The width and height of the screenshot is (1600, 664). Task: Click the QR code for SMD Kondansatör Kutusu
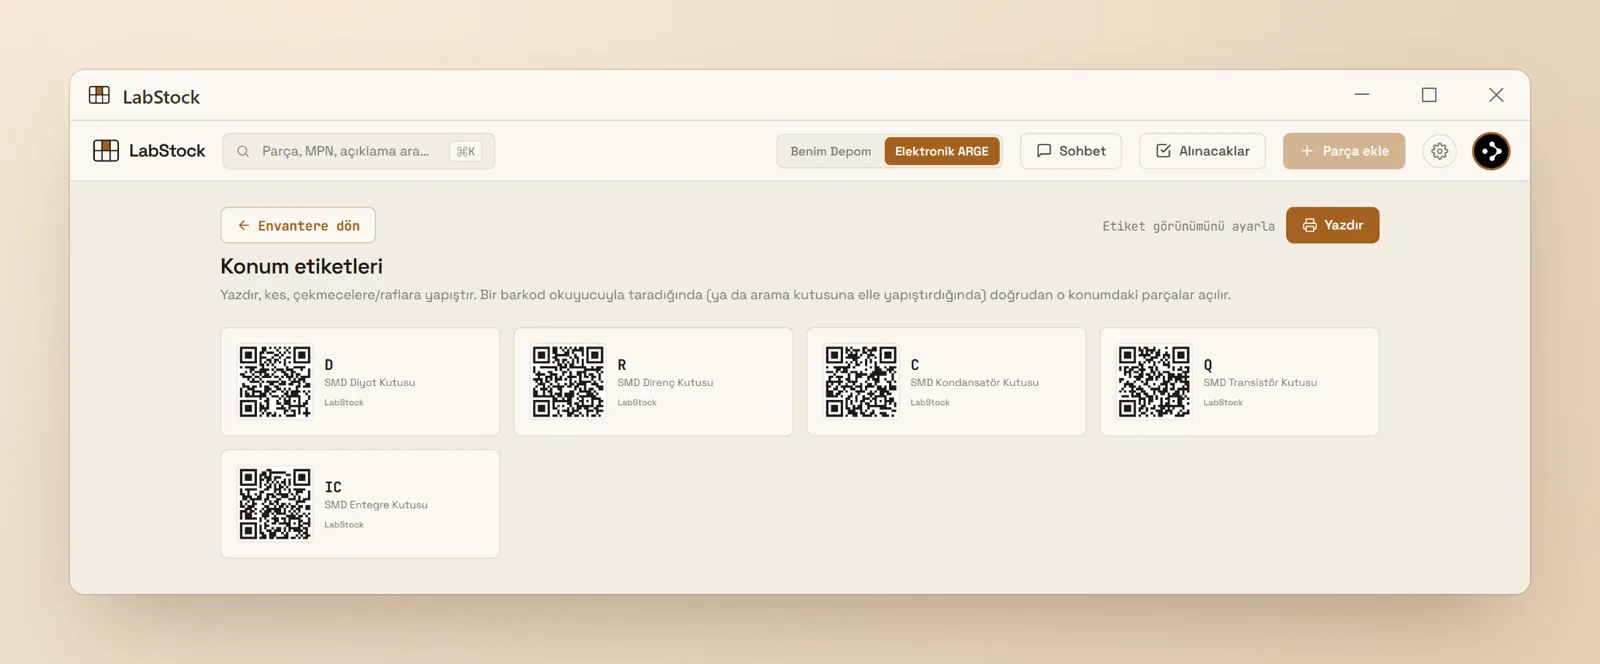click(x=861, y=381)
